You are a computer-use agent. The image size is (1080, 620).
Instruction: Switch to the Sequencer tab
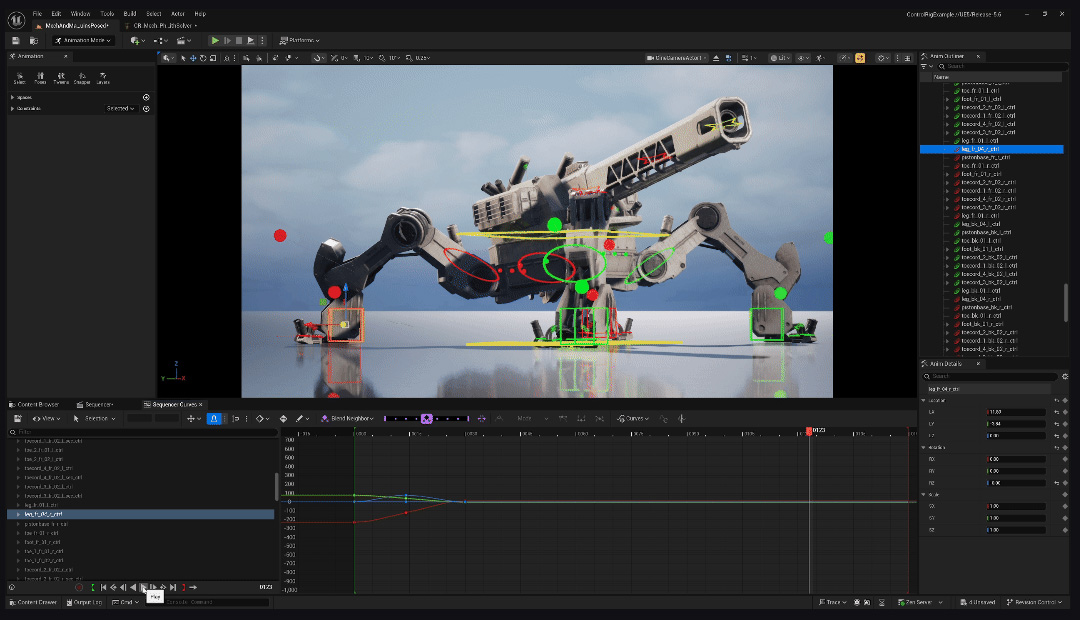98,404
